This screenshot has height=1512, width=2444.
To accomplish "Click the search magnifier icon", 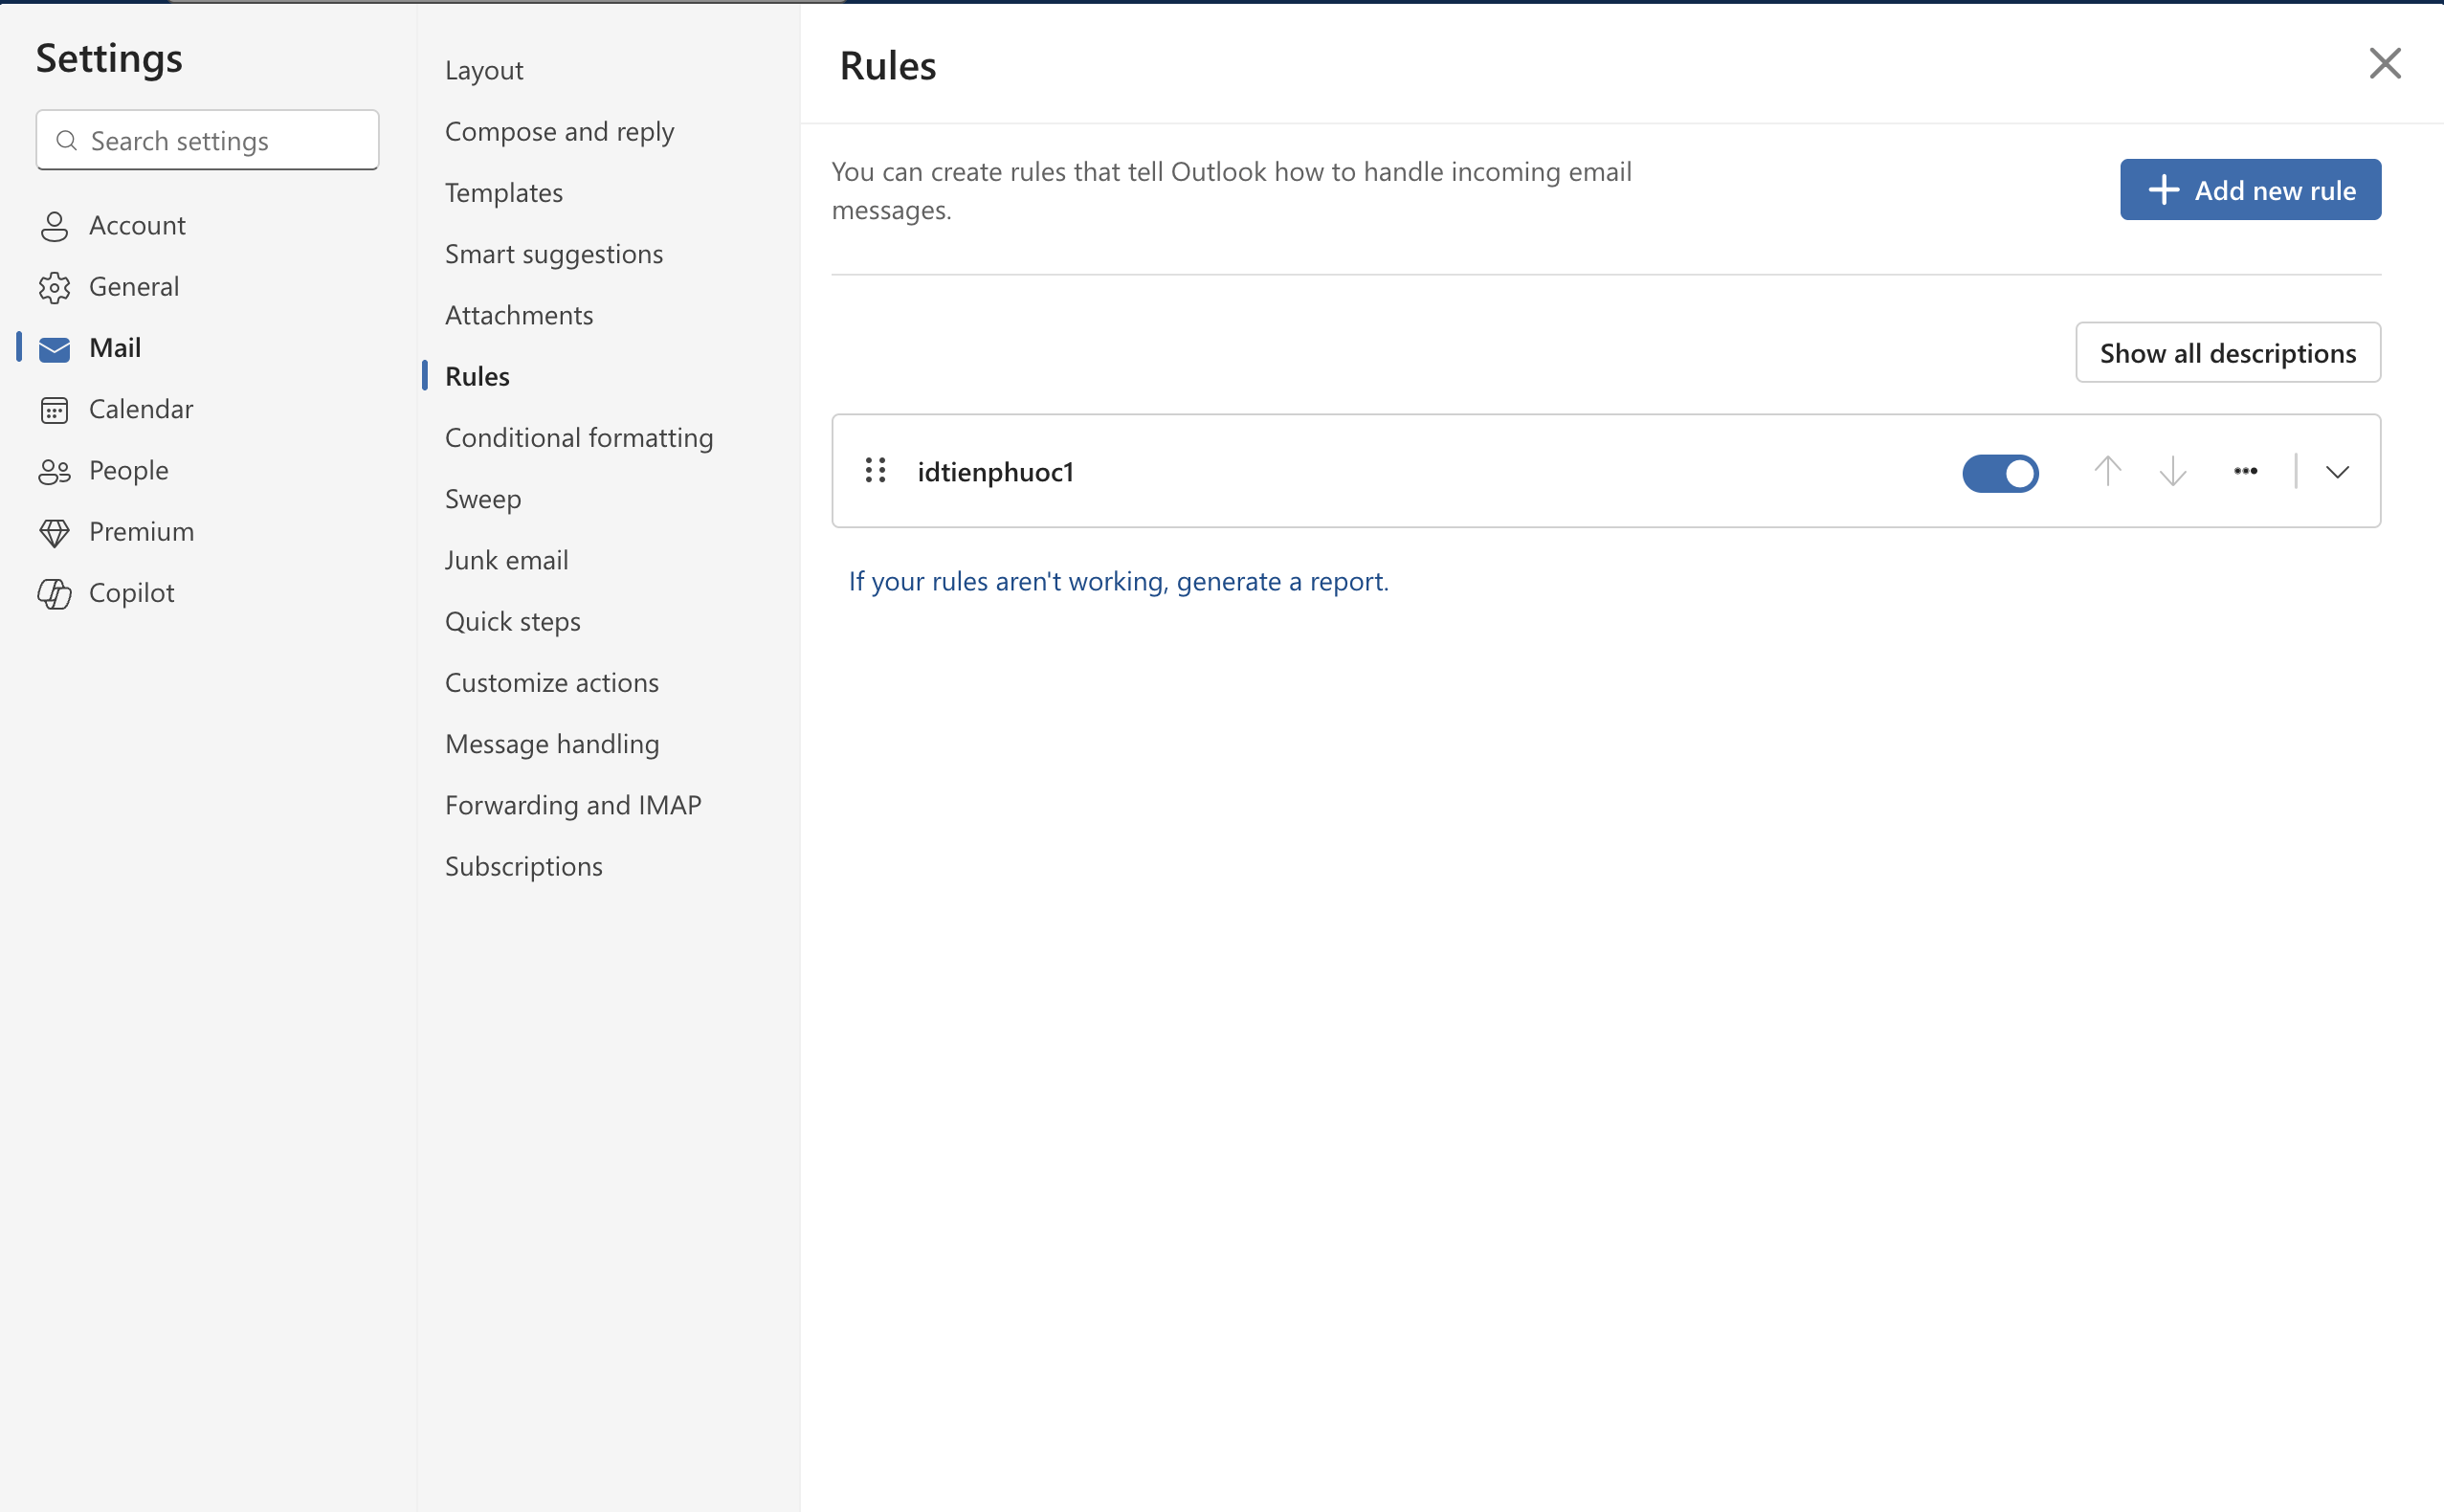I will pyautogui.click(x=67, y=141).
